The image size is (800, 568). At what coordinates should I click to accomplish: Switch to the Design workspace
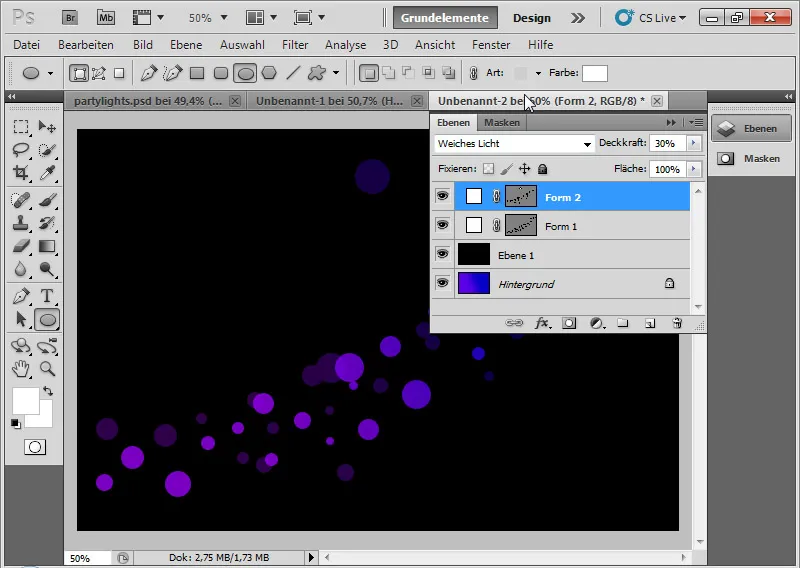532,18
